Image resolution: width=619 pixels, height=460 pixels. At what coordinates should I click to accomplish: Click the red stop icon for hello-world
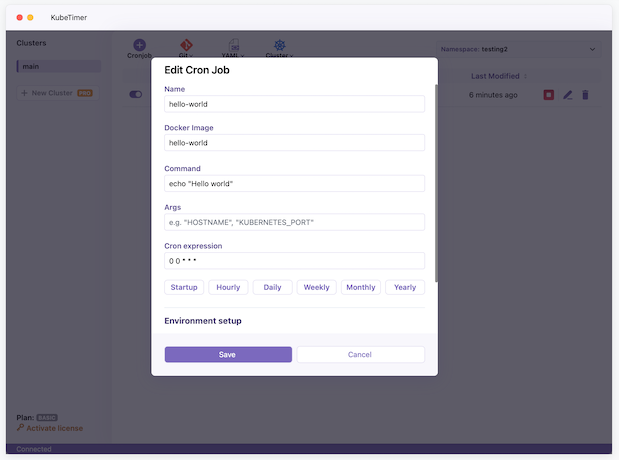[x=548, y=95]
